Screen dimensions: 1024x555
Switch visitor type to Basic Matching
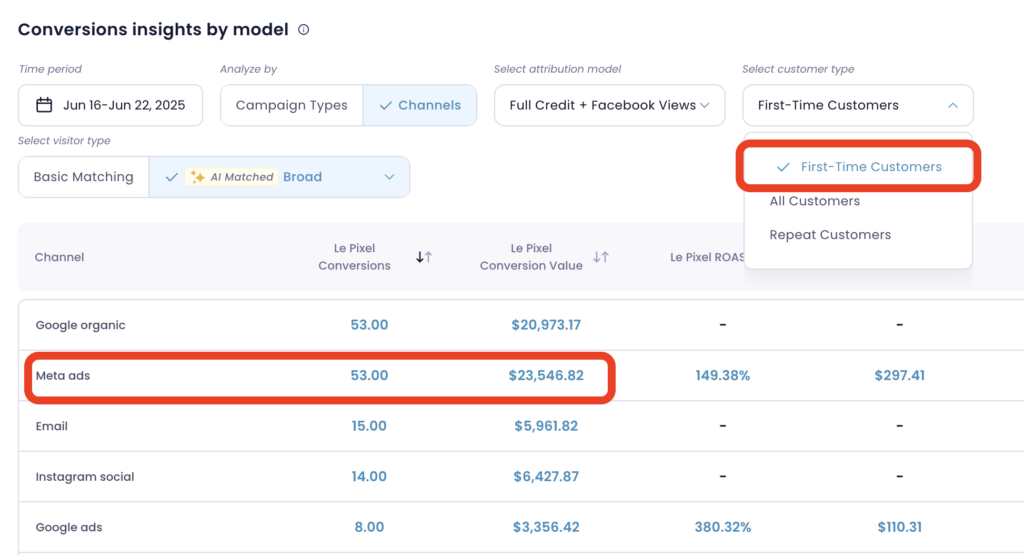coord(83,177)
